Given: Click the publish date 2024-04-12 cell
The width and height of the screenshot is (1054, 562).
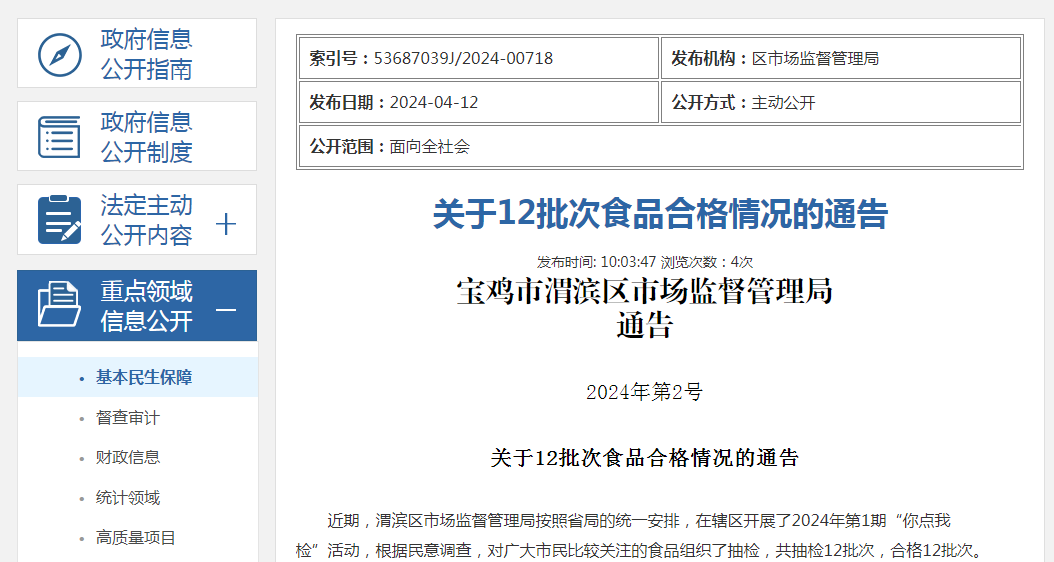Looking at the screenshot, I should [x=434, y=102].
